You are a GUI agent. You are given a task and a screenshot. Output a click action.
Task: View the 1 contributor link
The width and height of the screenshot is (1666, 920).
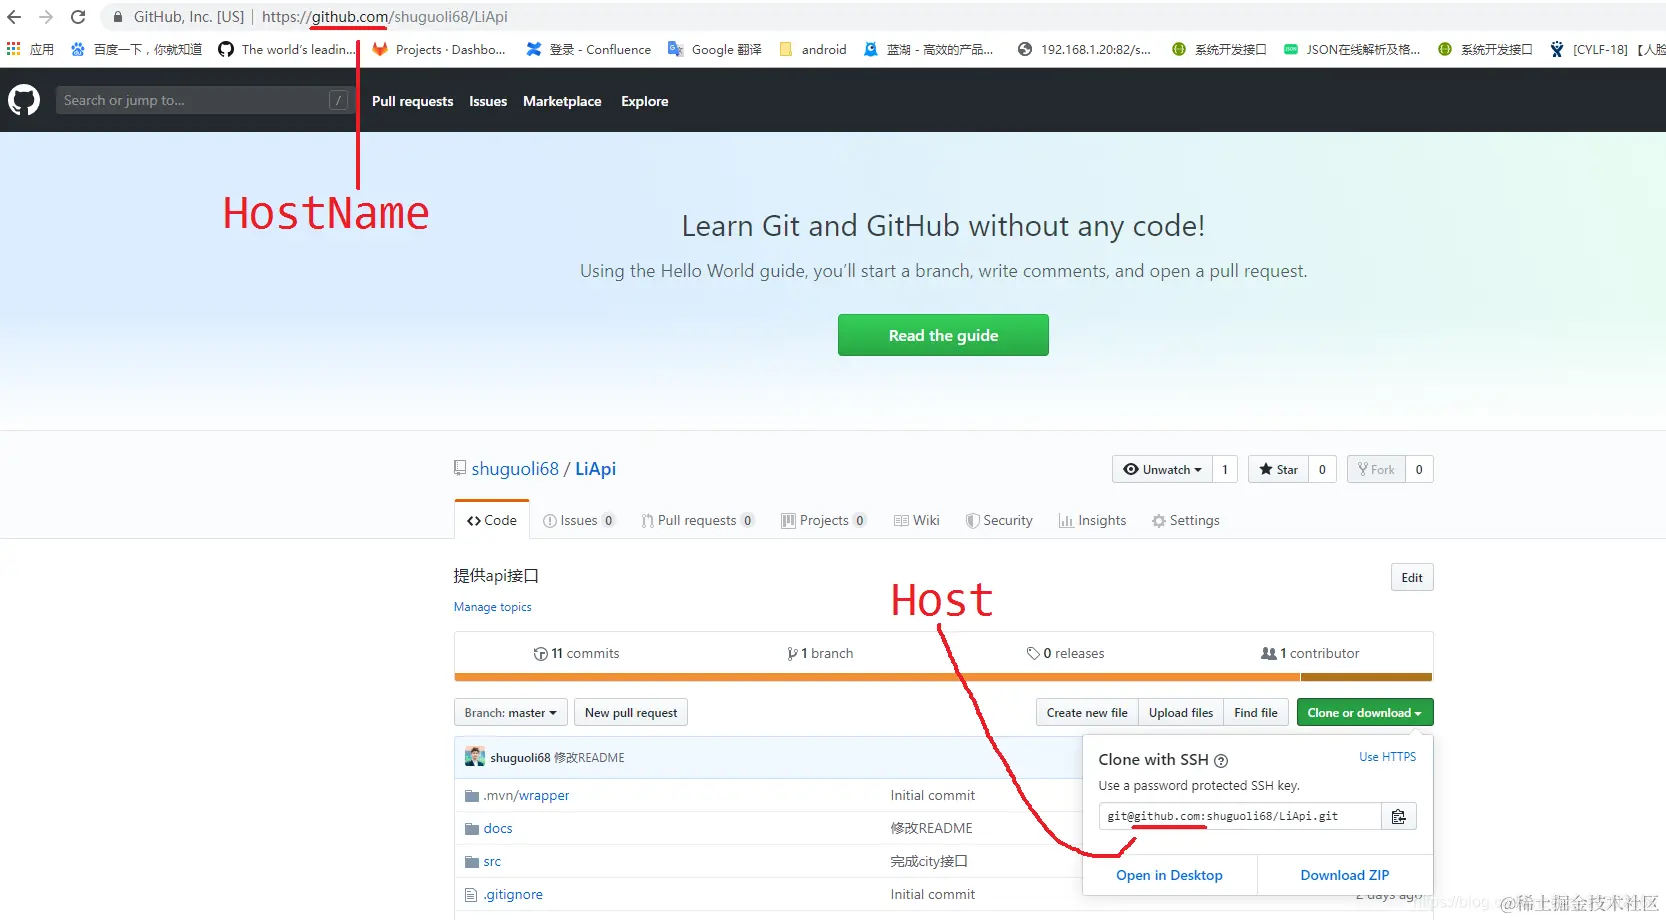[x=1310, y=653]
